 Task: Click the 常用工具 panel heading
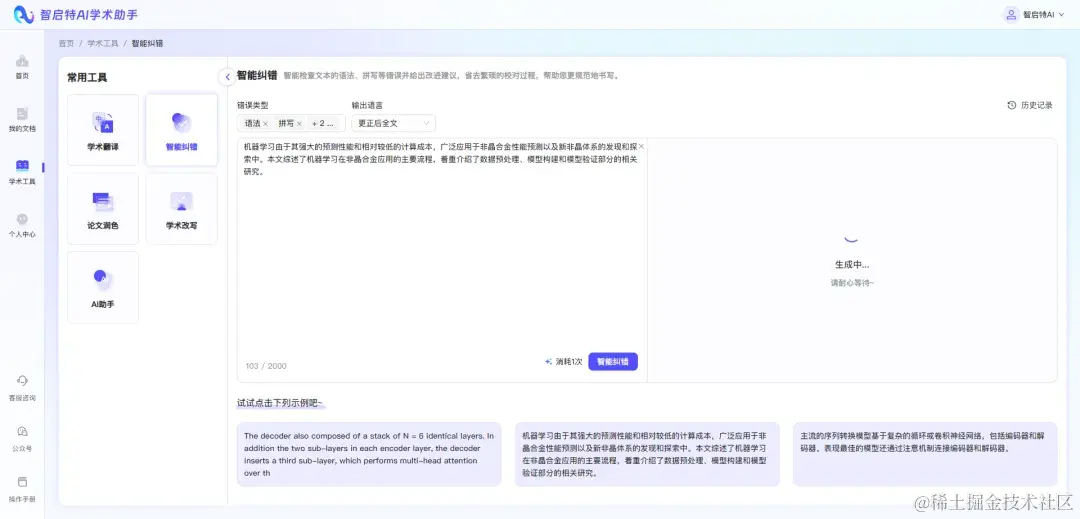click(x=87, y=77)
